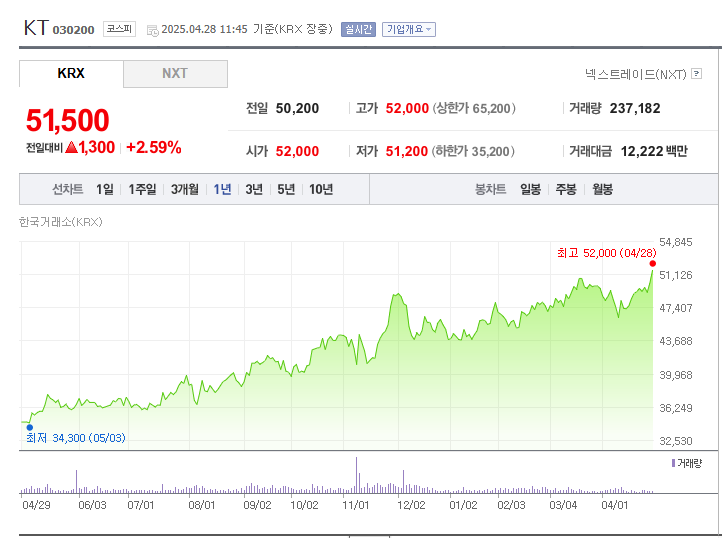Click the 전일 50,200 value

point(297,108)
